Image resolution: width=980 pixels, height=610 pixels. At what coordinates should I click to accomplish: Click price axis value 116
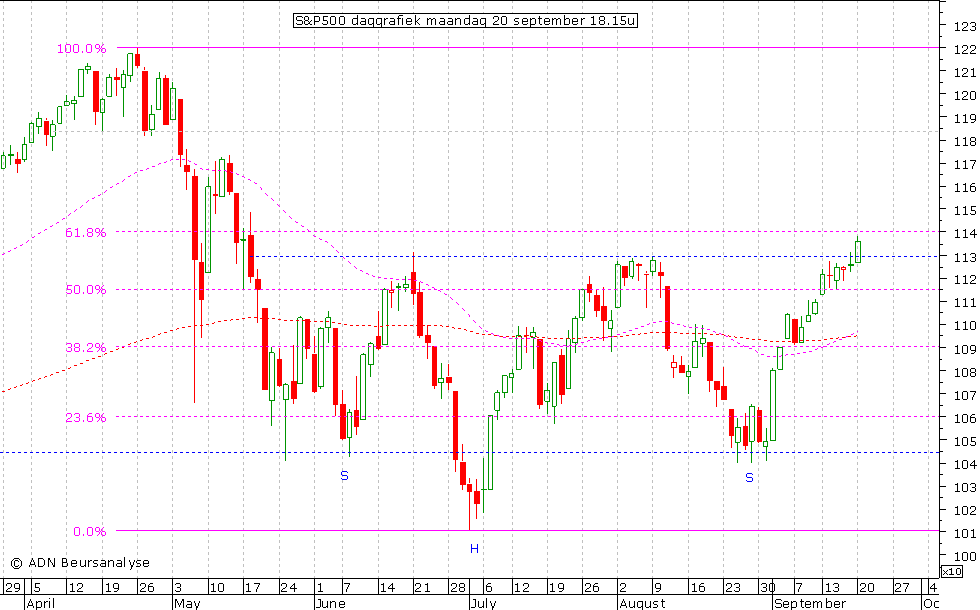point(965,188)
